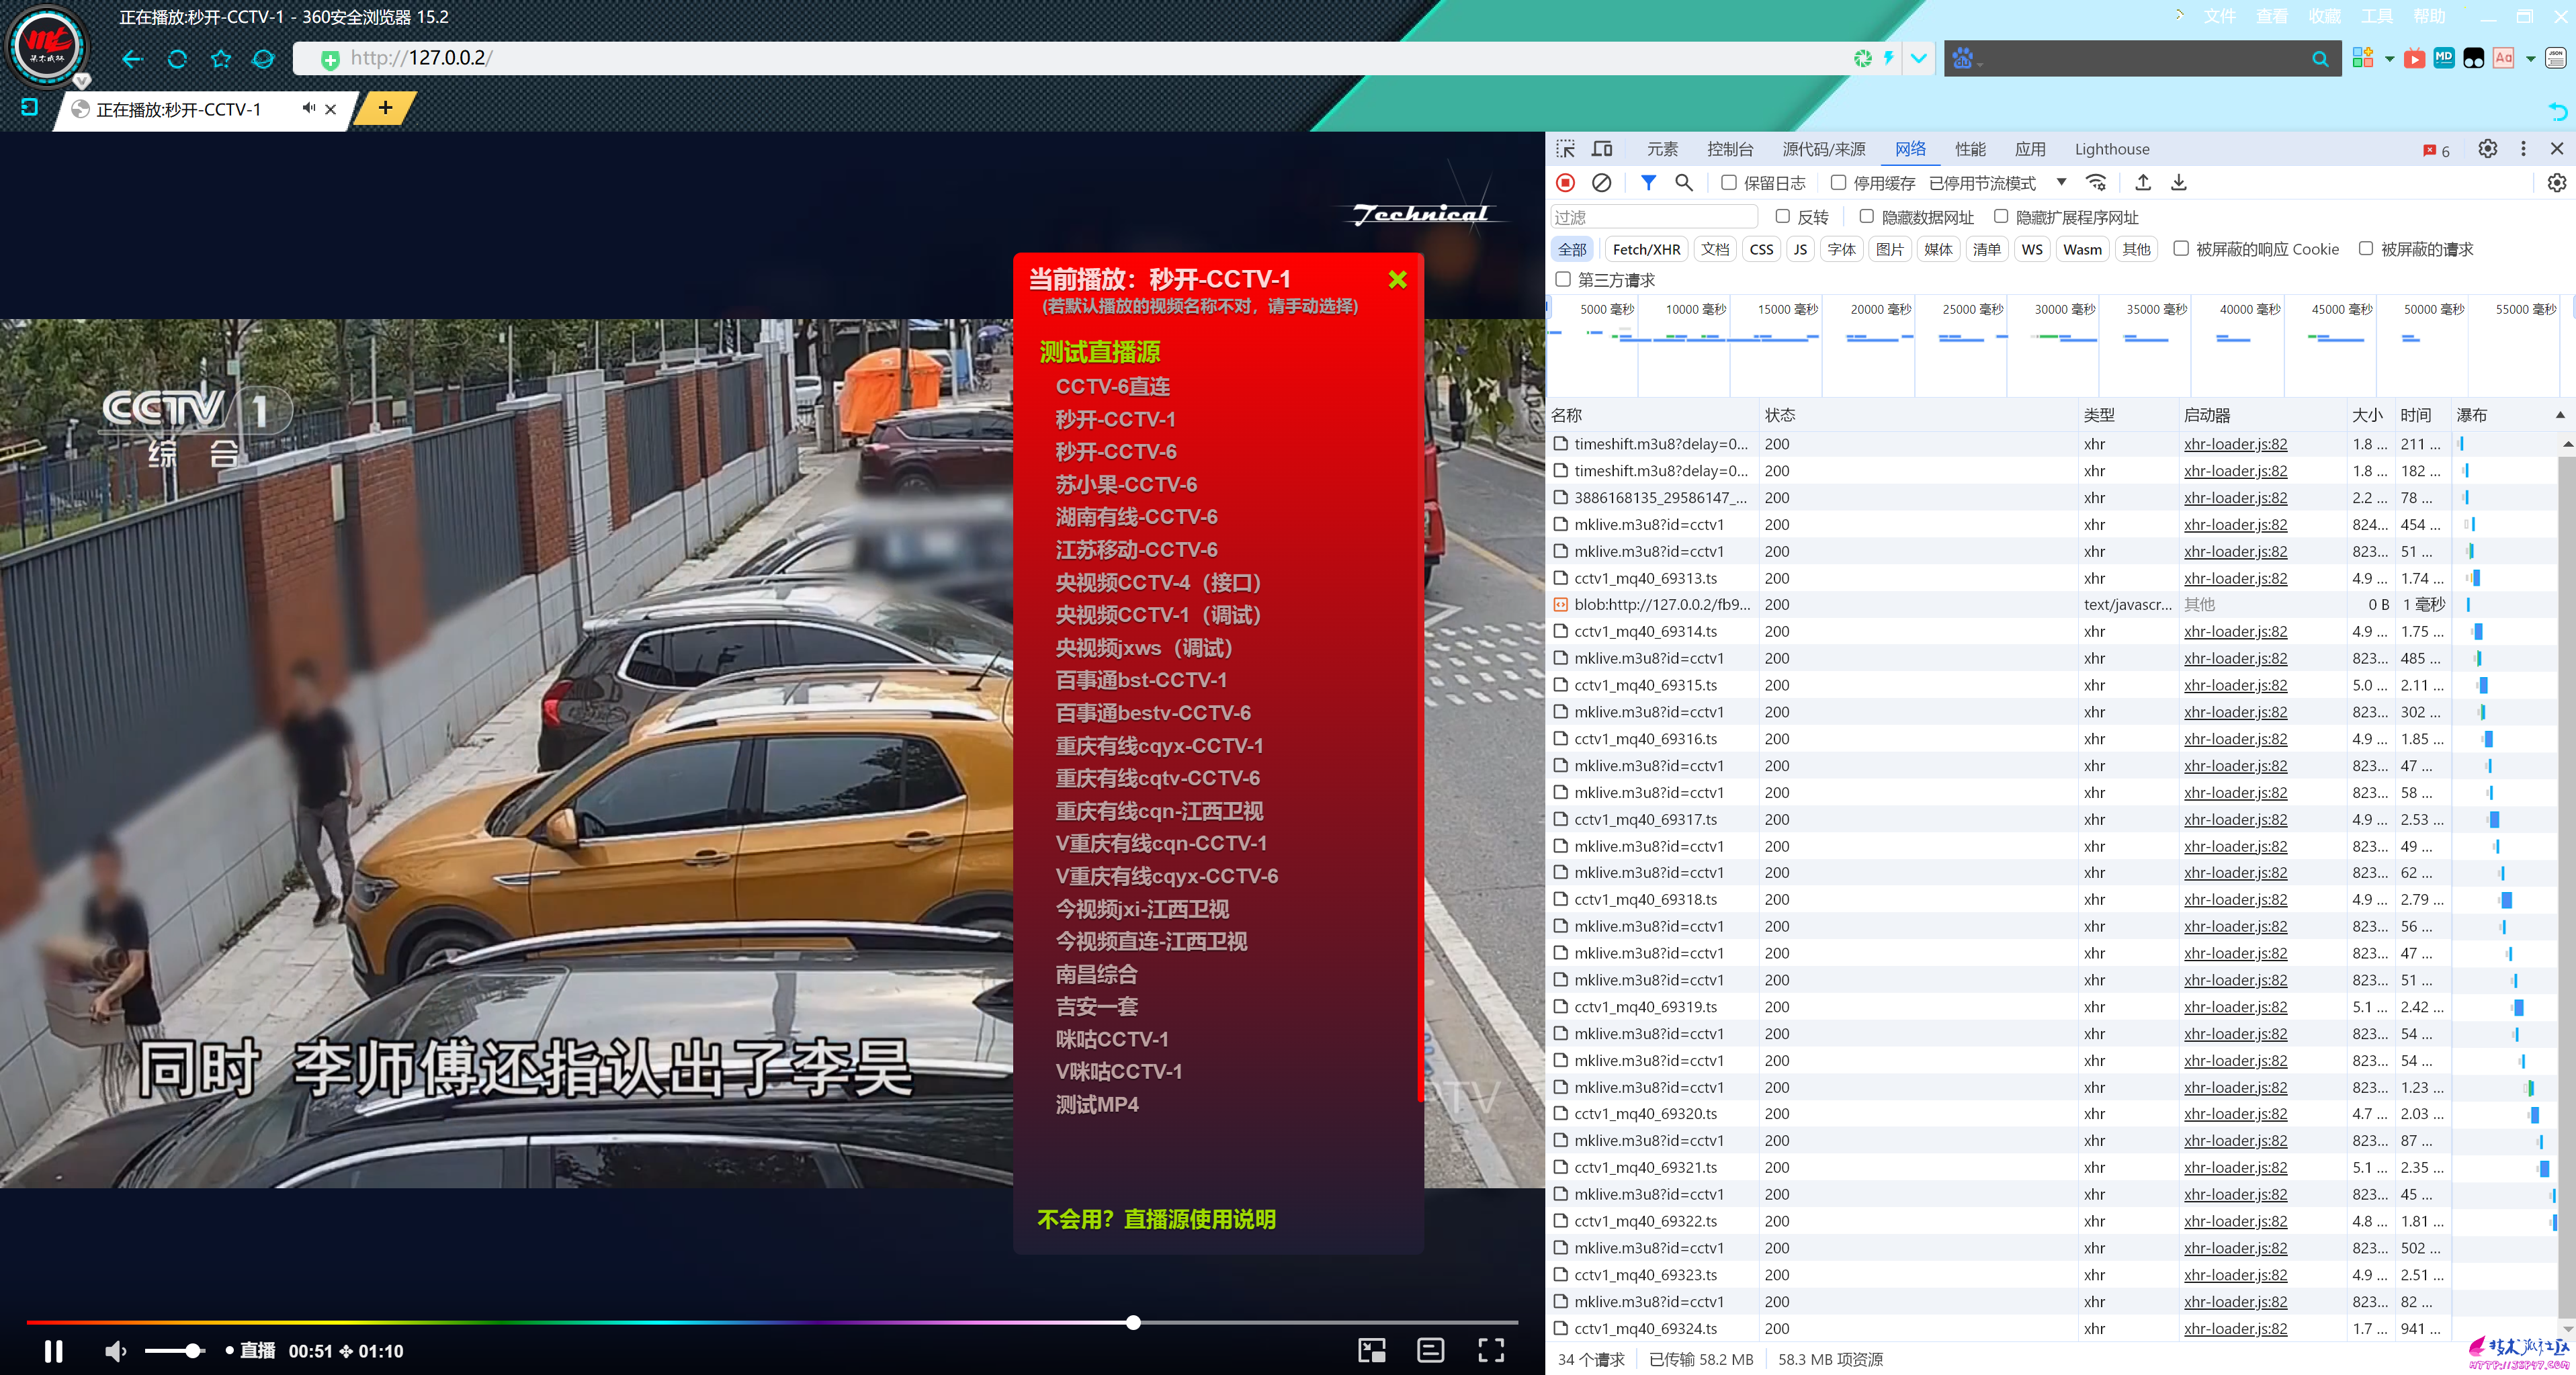Toggle the network filter funnel
2576x1375 pixels.
point(1649,183)
